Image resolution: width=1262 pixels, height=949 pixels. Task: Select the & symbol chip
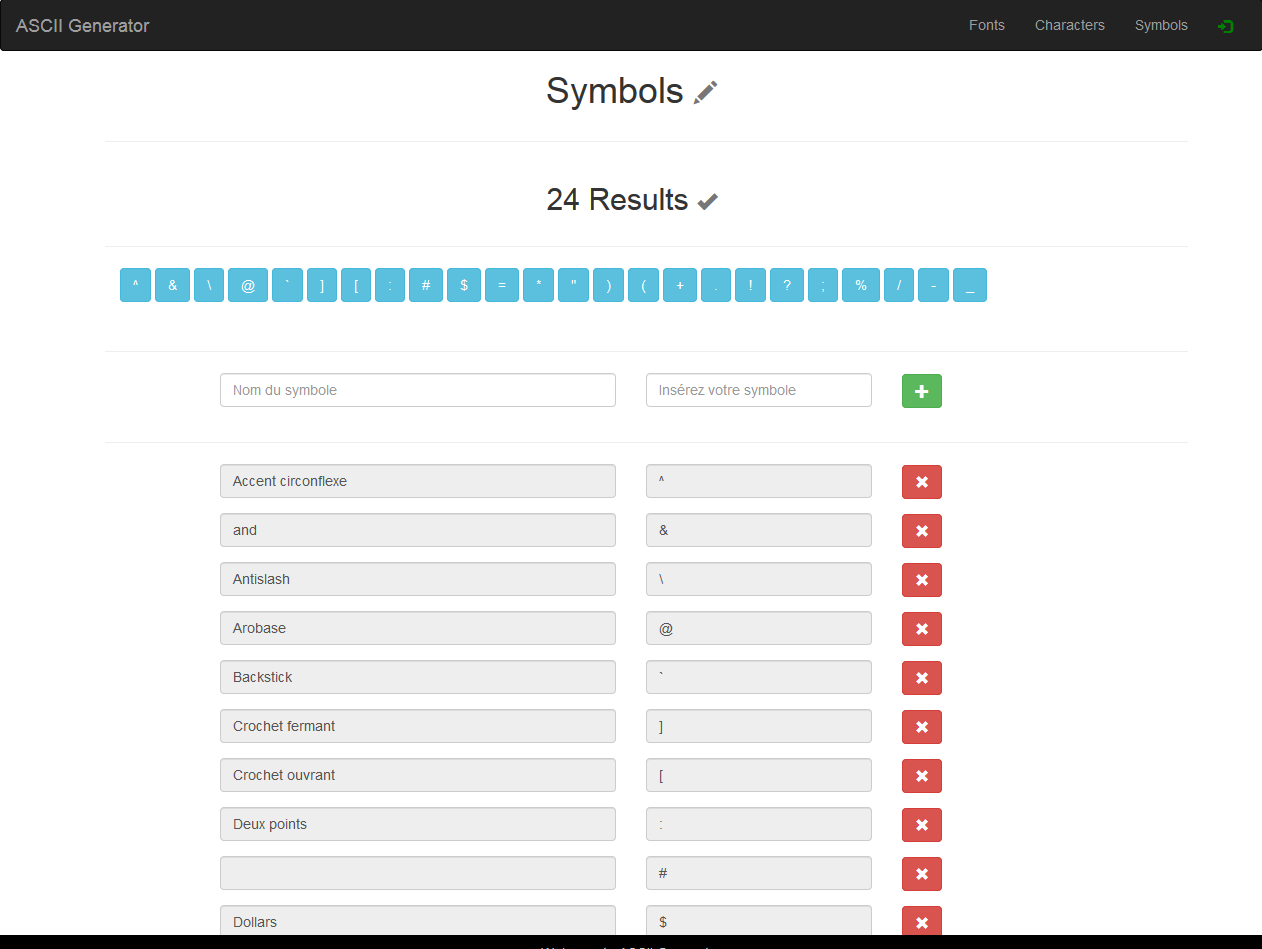coord(172,285)
